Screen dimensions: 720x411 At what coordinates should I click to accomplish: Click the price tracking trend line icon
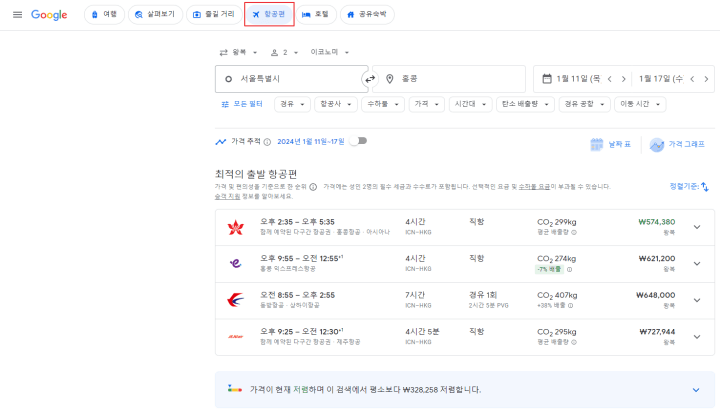click(x=220, y=142)
